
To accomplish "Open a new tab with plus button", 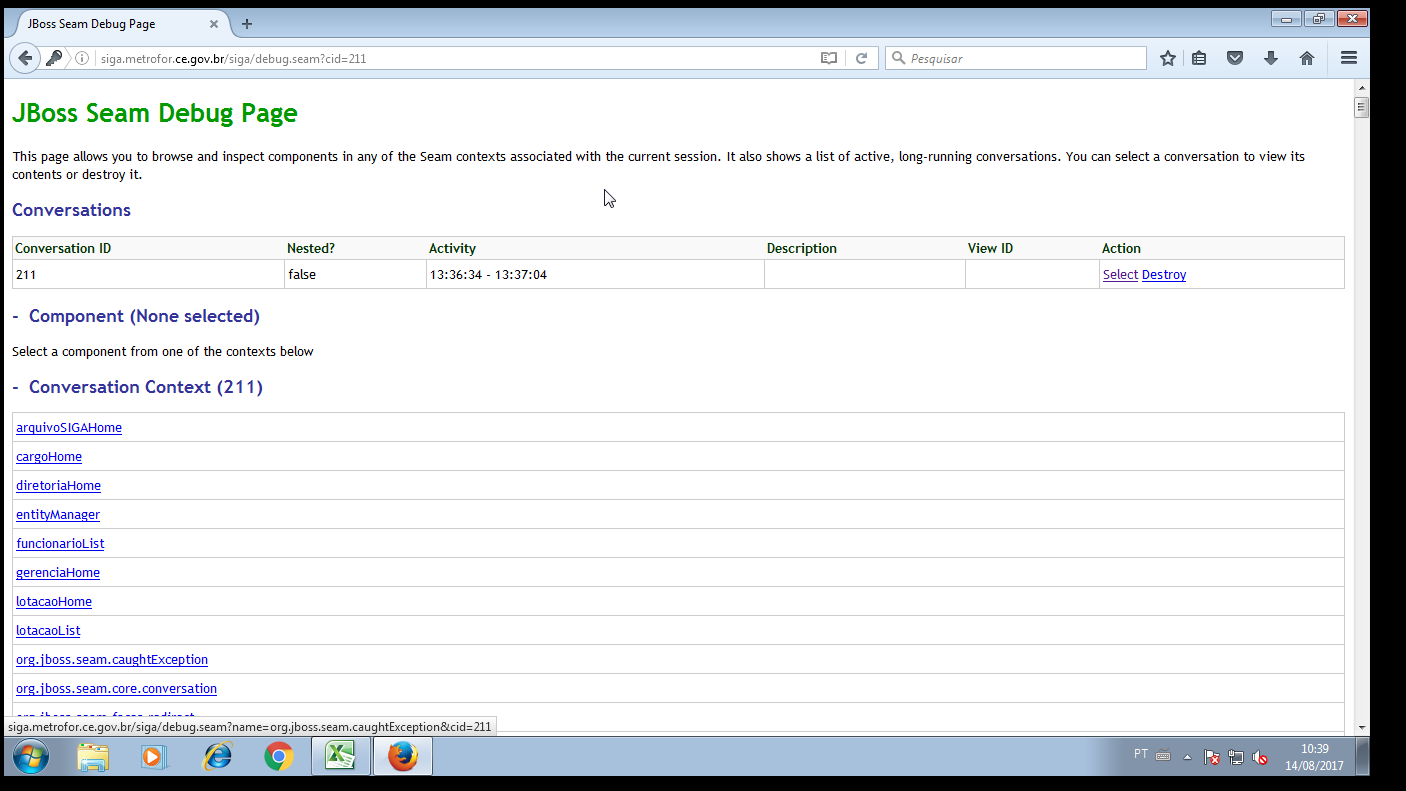I will 247,24.
